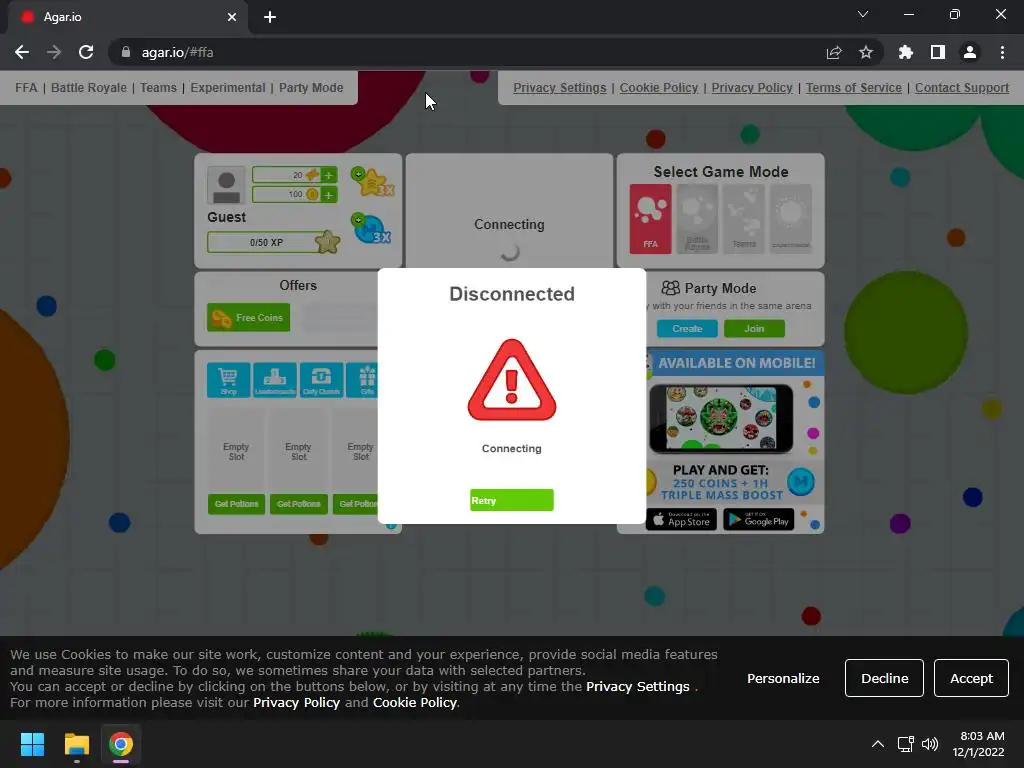Screen dimensions: 1024x768
Task: Open the Terms of Service link
Action: point(854,88)
